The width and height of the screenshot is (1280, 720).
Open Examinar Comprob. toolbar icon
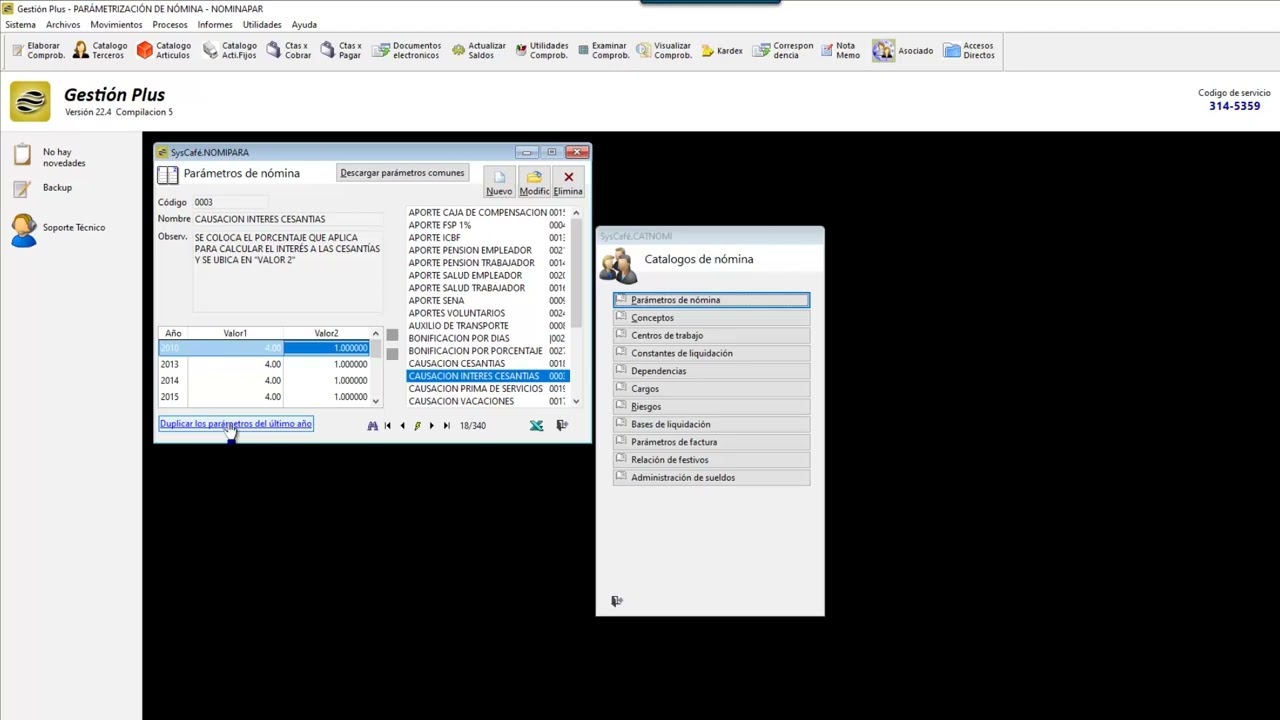pyautogui.click(x=602, y=50)
